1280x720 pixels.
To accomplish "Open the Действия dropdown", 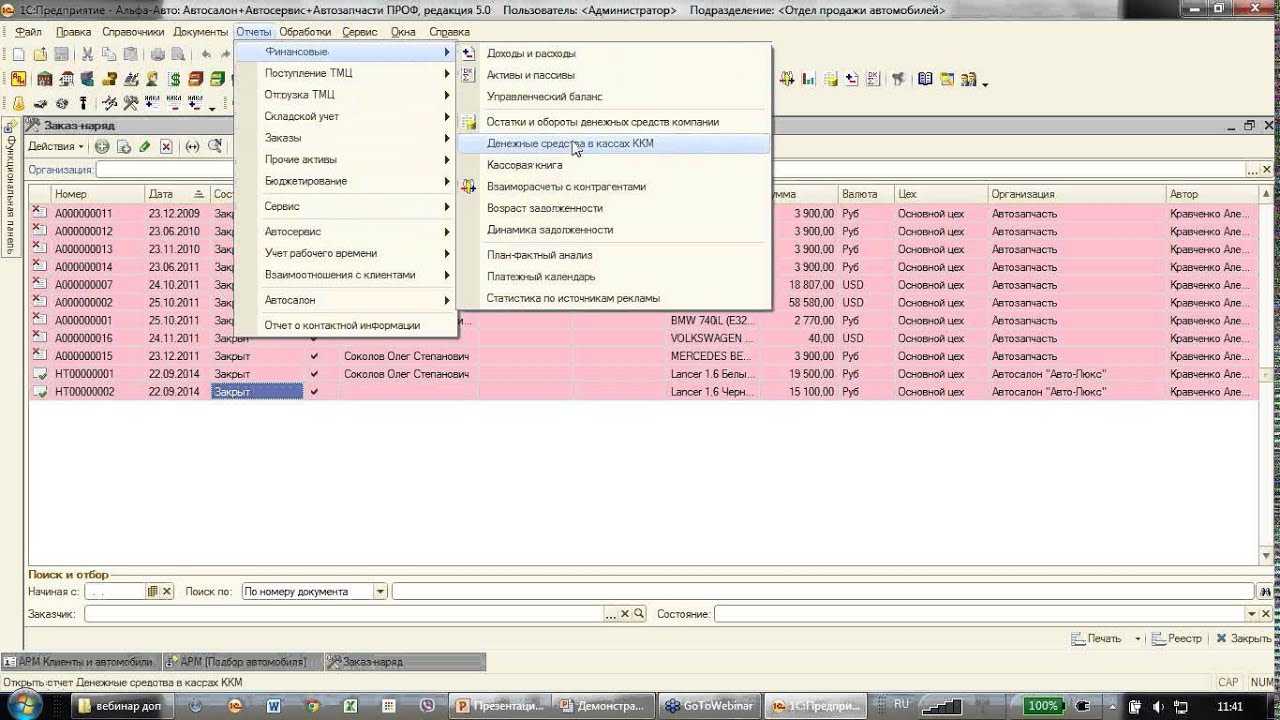I will pos(56,147).
